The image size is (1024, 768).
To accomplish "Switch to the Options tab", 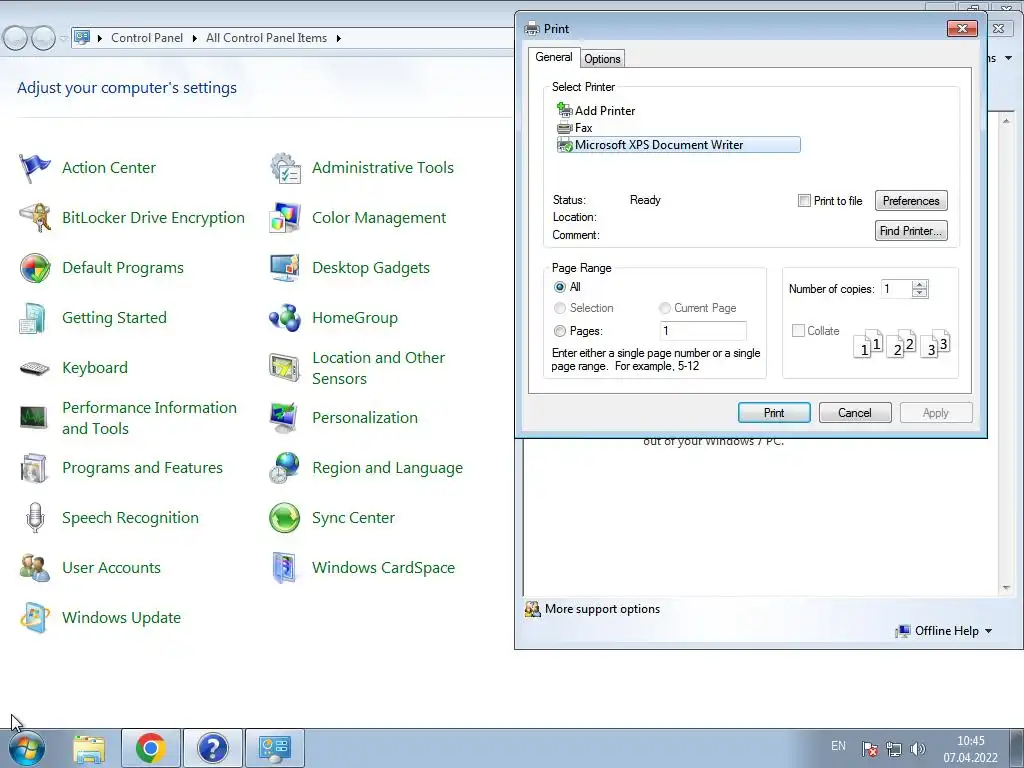I will [x=602, y=59].
